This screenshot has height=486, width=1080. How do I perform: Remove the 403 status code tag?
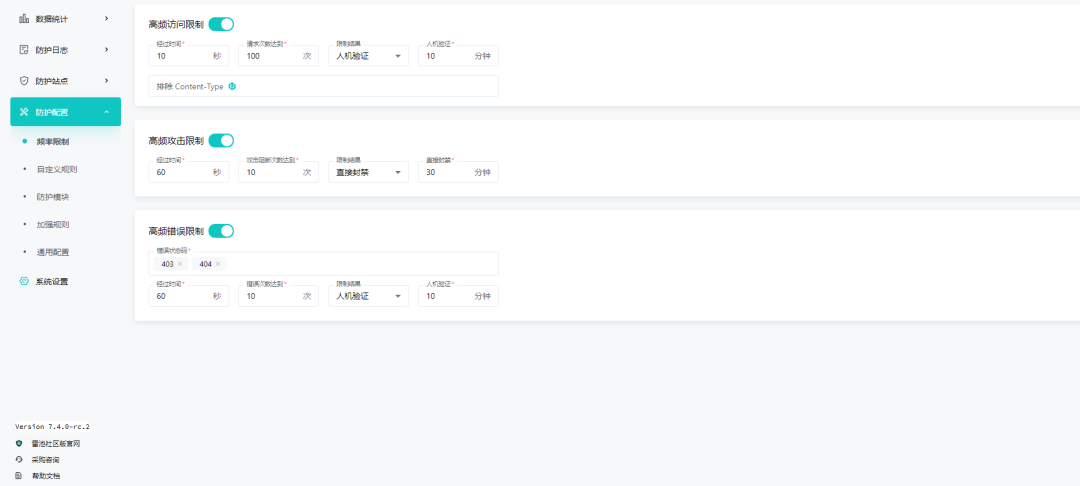[180, 264]
